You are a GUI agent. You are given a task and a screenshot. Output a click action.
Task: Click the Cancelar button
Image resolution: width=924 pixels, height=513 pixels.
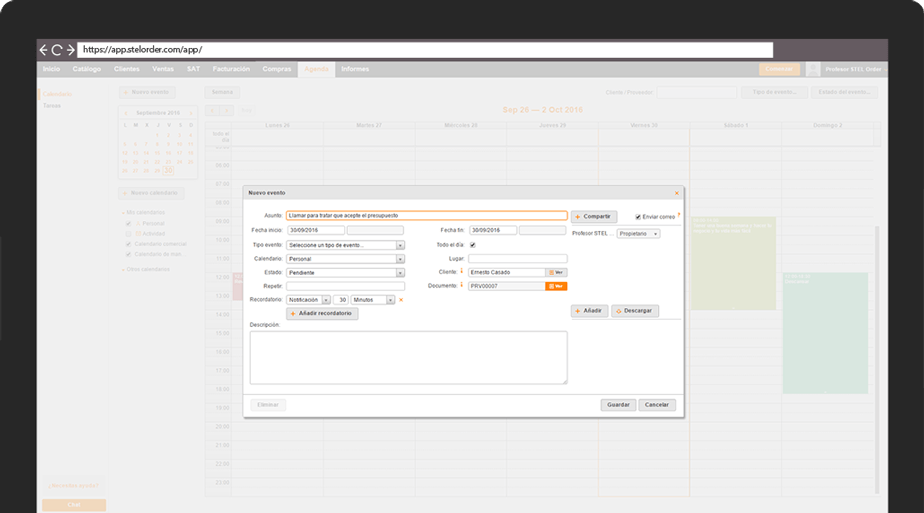pyautogui.click(x=657, y=405)
